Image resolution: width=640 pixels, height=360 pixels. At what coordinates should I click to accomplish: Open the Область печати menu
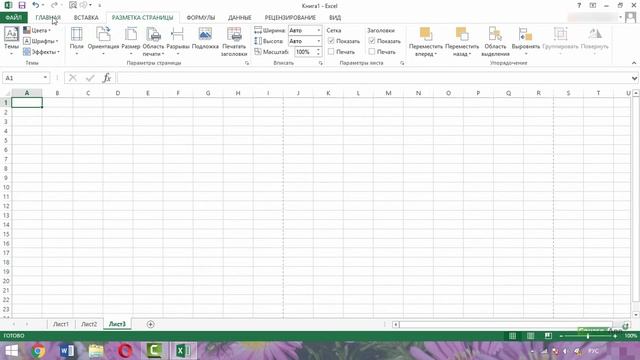pos(153,40)
